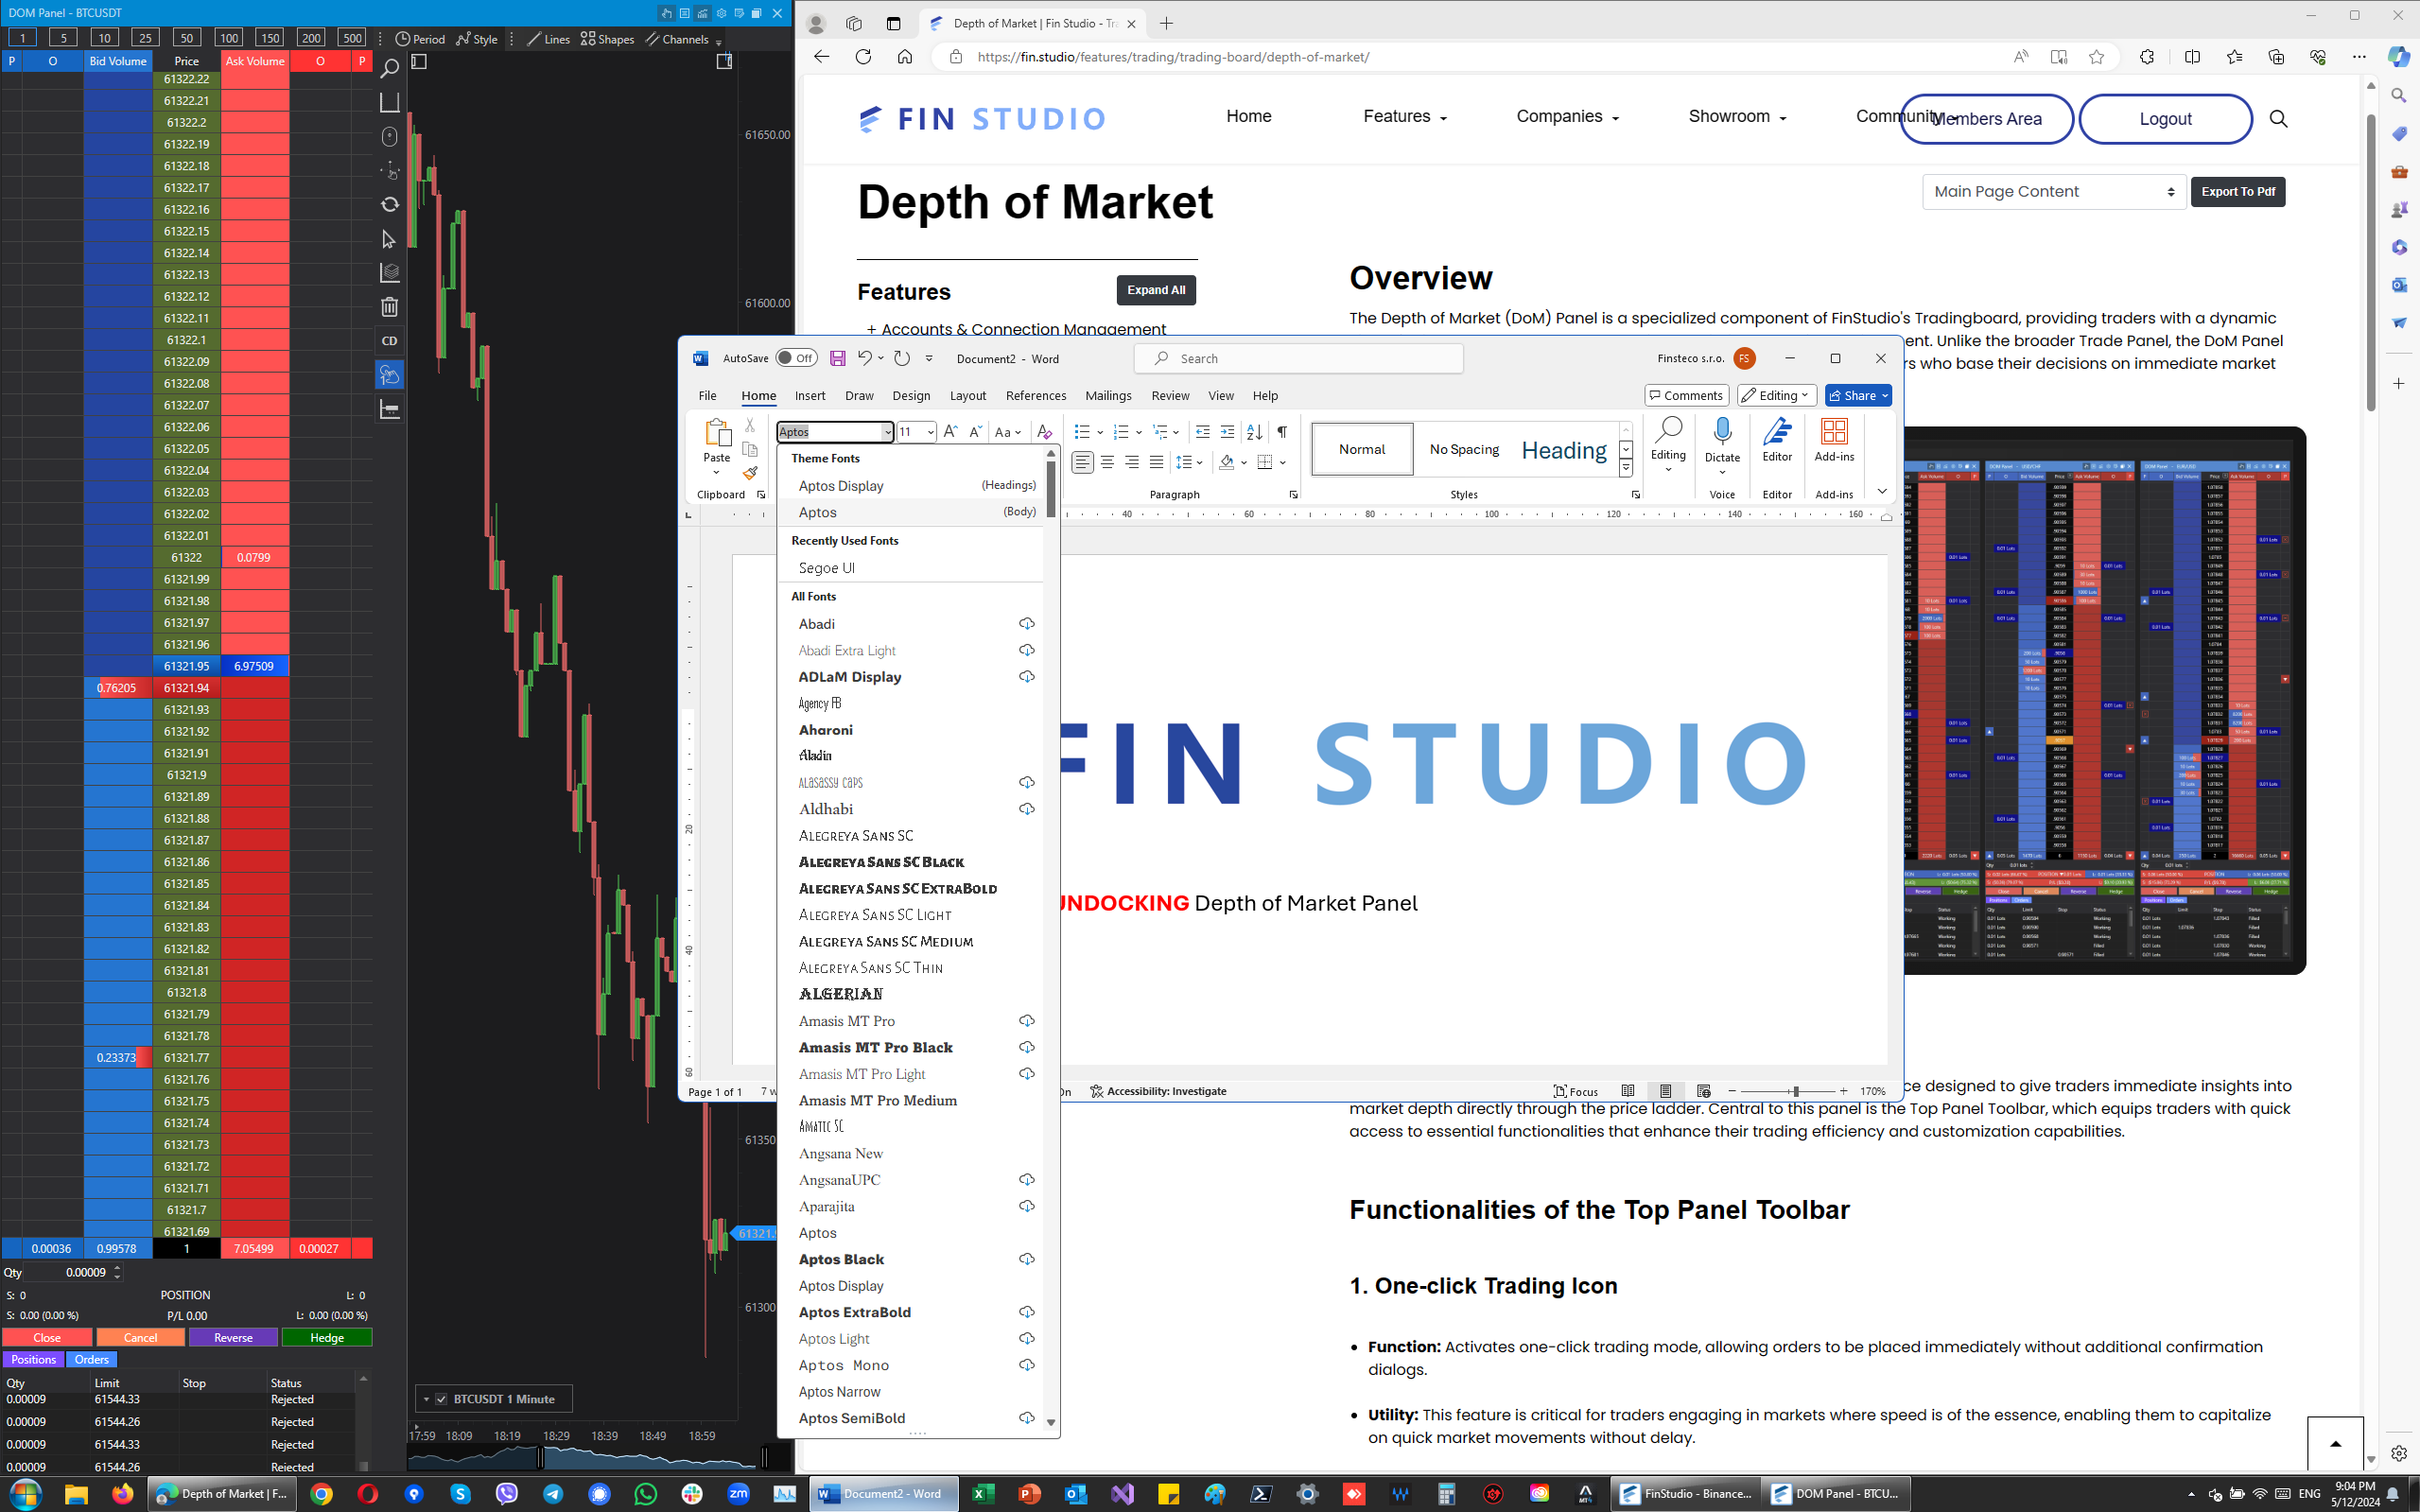Click the Sort A-Z icon in Word
The height and width of the screenshot is (1512, 2420).
(x=1254, y=432)
